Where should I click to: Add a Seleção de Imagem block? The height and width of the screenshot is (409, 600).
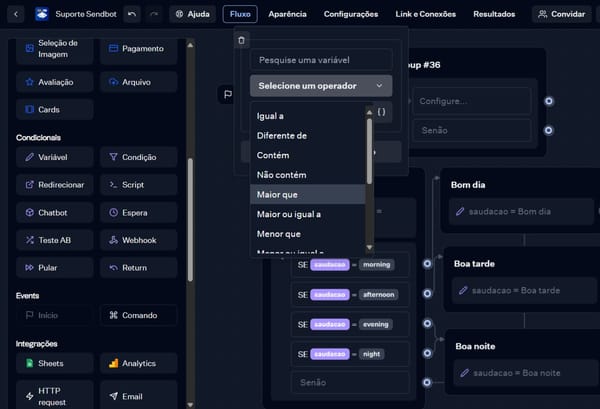55,49
